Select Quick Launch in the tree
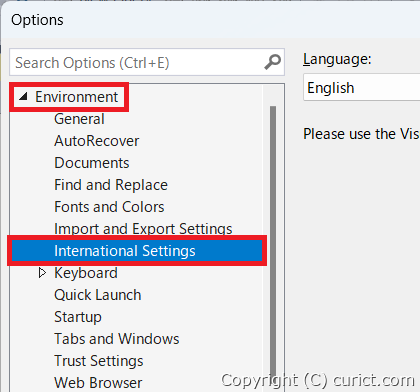This screenshot has width=420, height=392. click(x=98, y=295)
